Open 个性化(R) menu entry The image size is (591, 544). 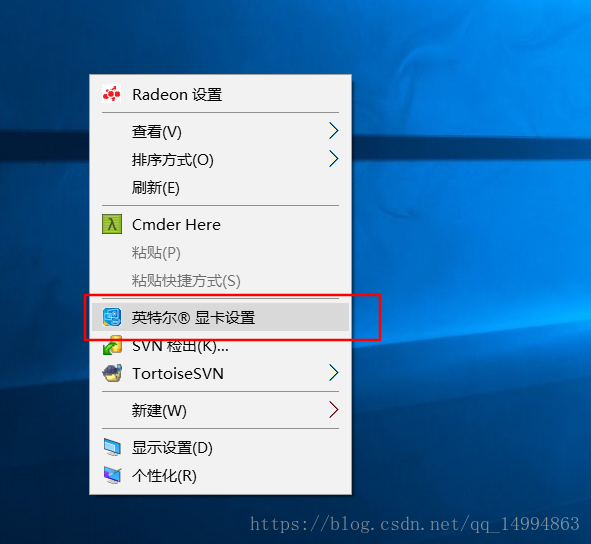tap(220, 475)
